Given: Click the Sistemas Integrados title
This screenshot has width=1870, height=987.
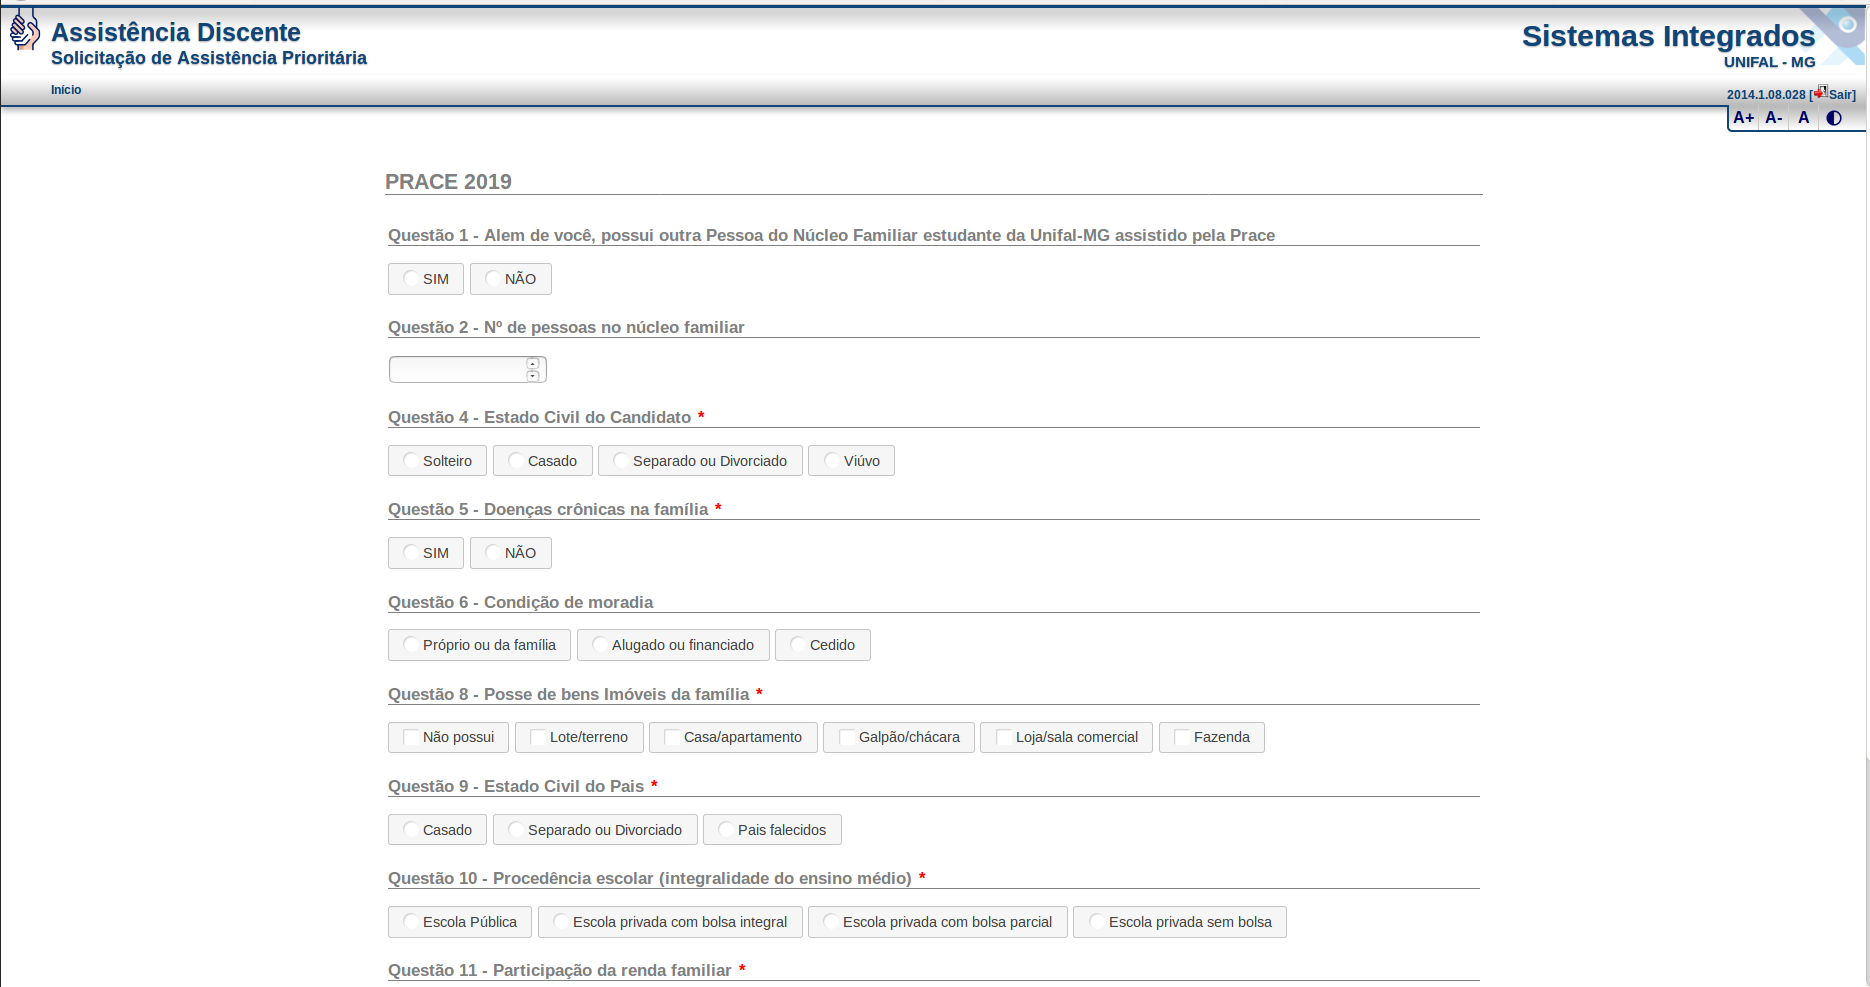Looking at the screenshot, I should [x=1668, y=36].
